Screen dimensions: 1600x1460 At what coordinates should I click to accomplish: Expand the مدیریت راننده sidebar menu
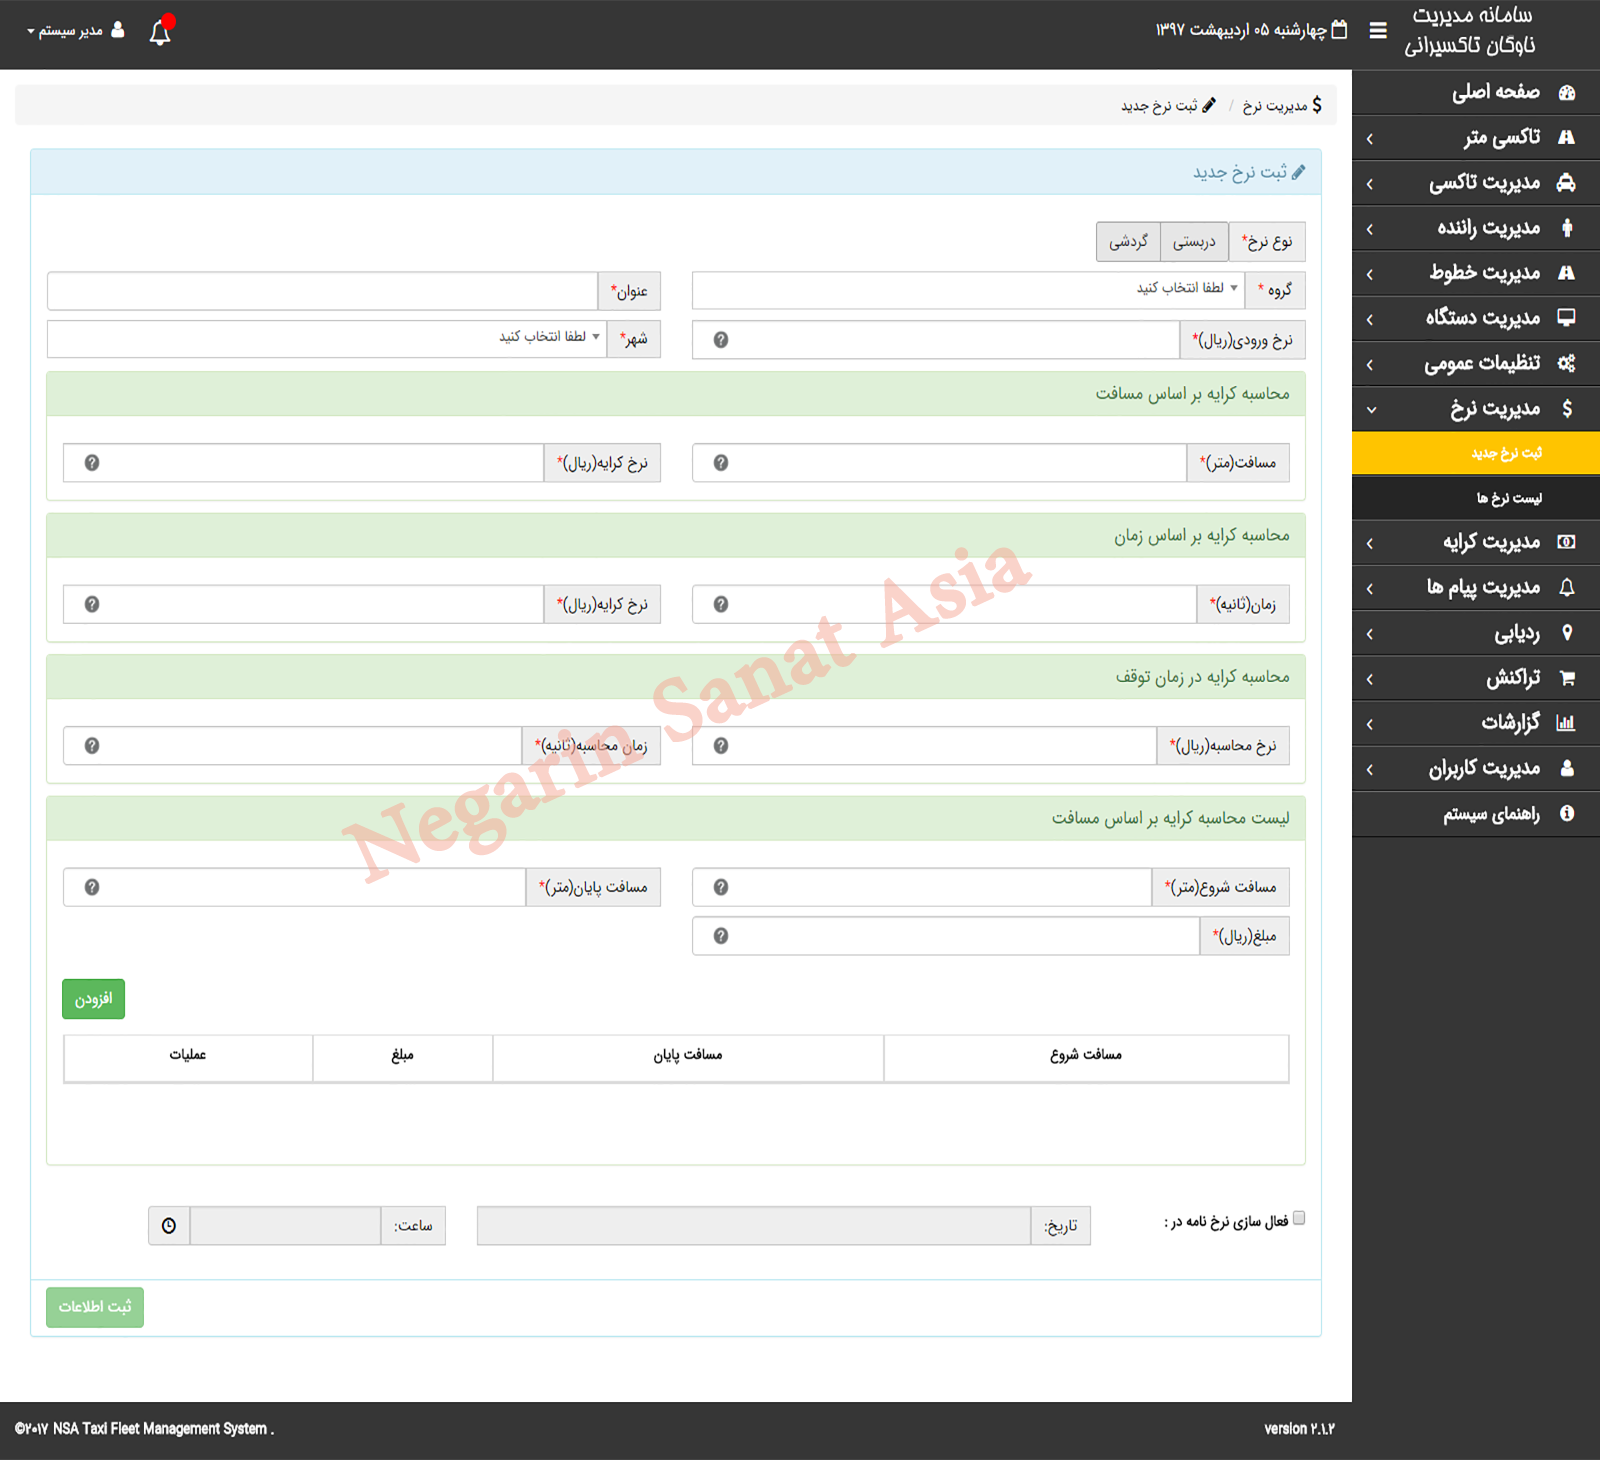pos(1476,228)
